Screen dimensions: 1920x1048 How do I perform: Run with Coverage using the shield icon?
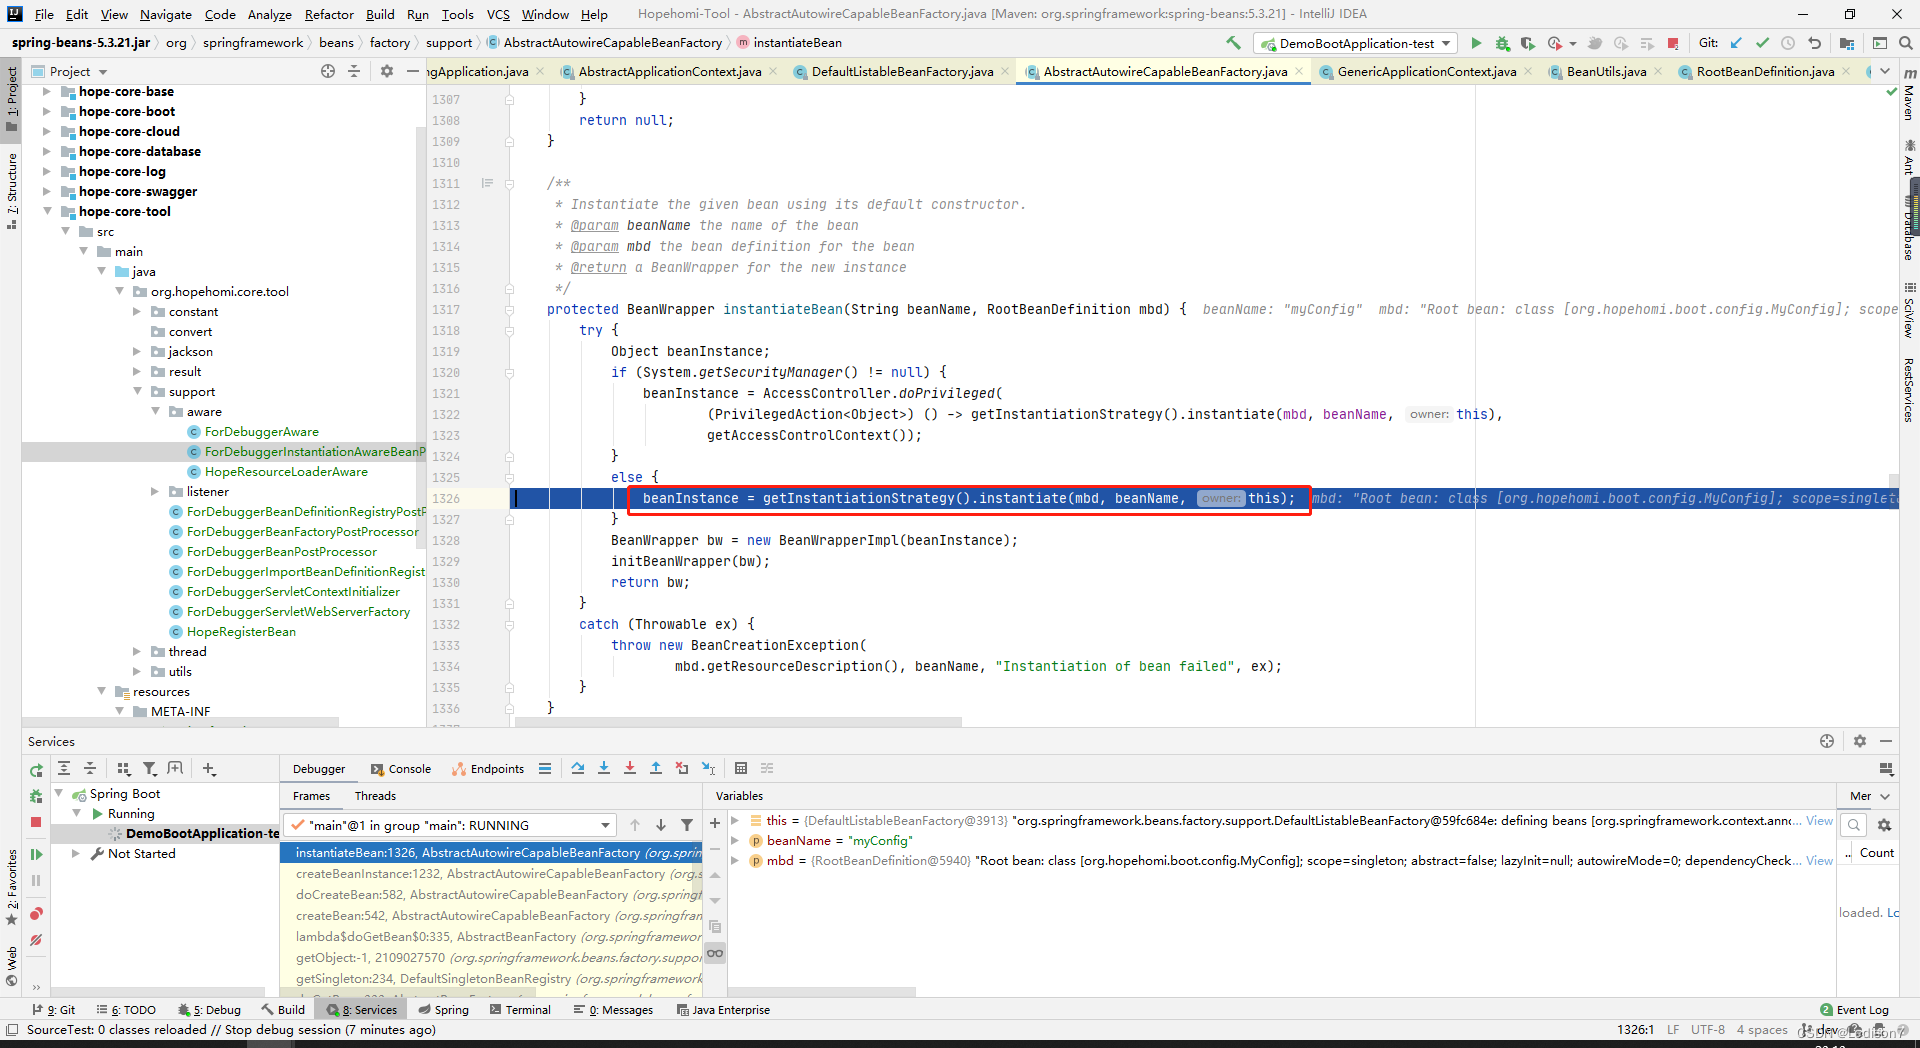click(x=1527, y=43)
